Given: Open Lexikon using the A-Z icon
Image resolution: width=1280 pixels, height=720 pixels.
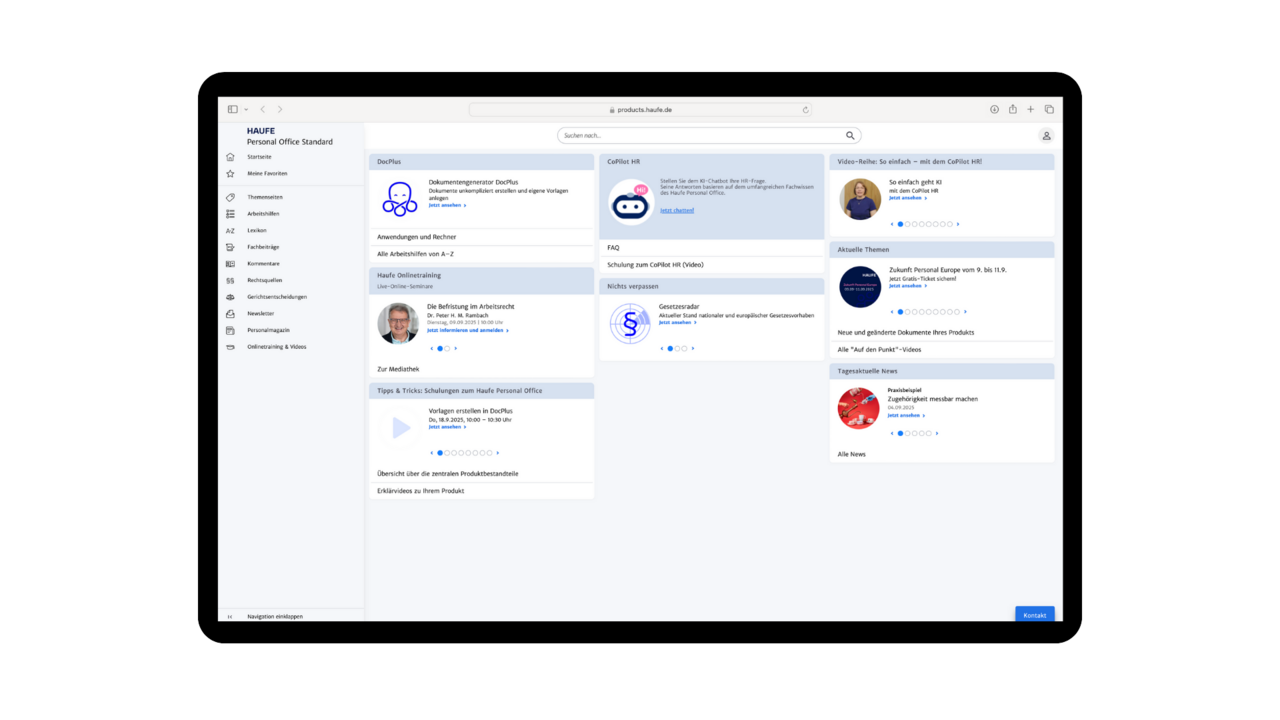Looking at the screenshot, I should coord(230,231).
